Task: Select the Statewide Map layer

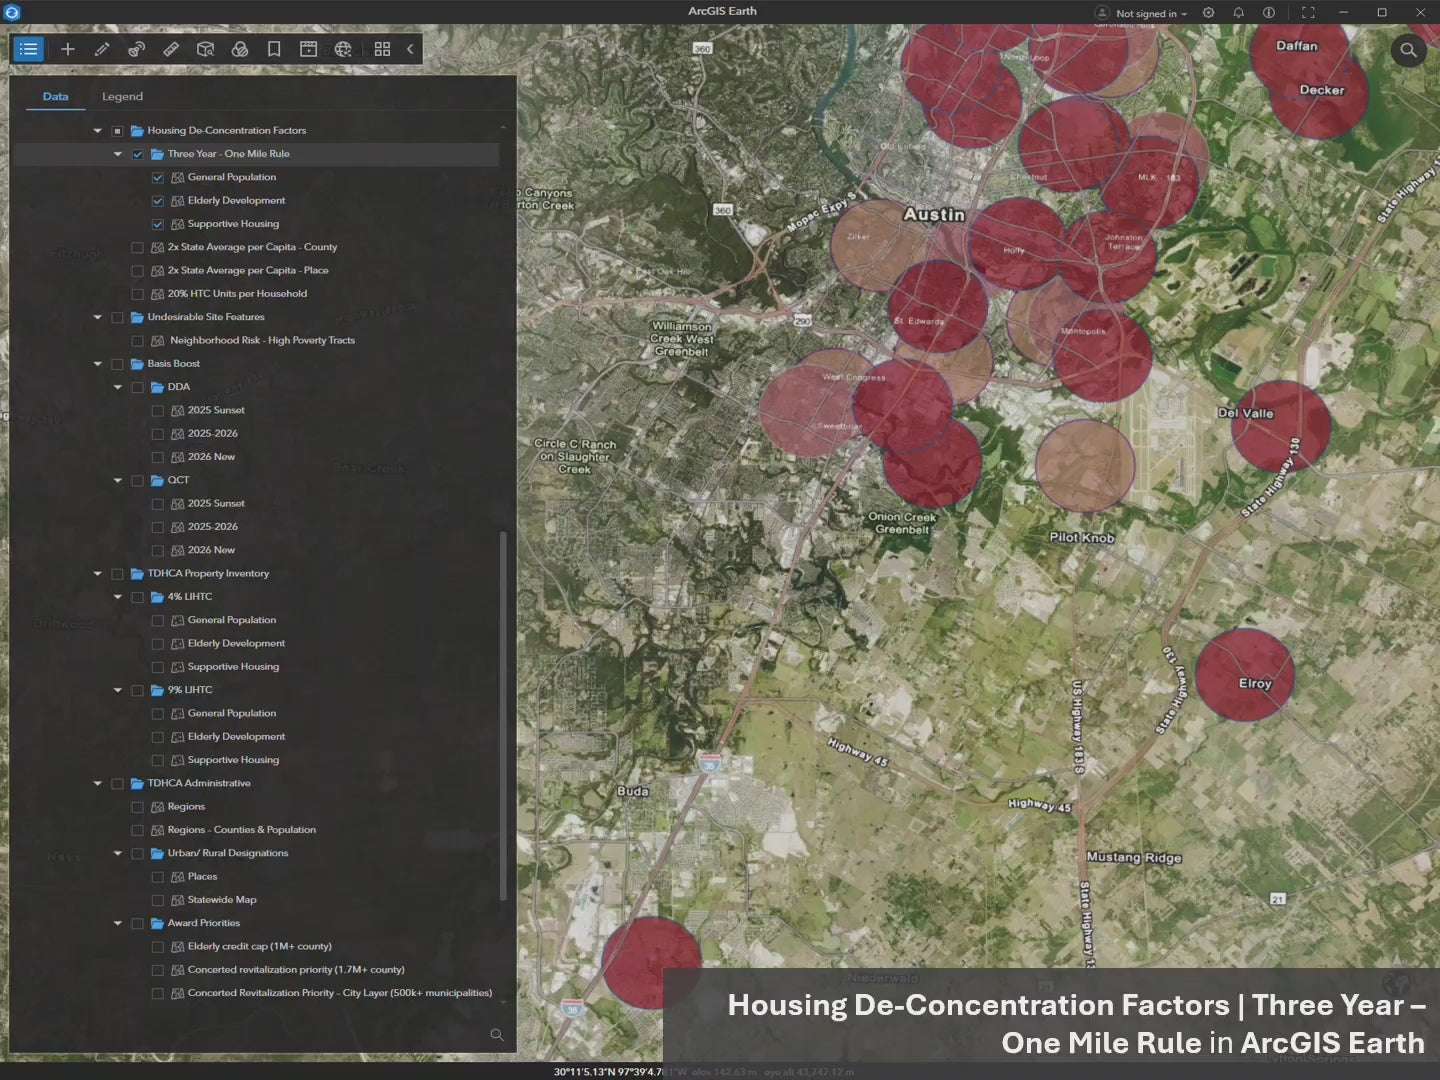Action: tap(222, 900)
